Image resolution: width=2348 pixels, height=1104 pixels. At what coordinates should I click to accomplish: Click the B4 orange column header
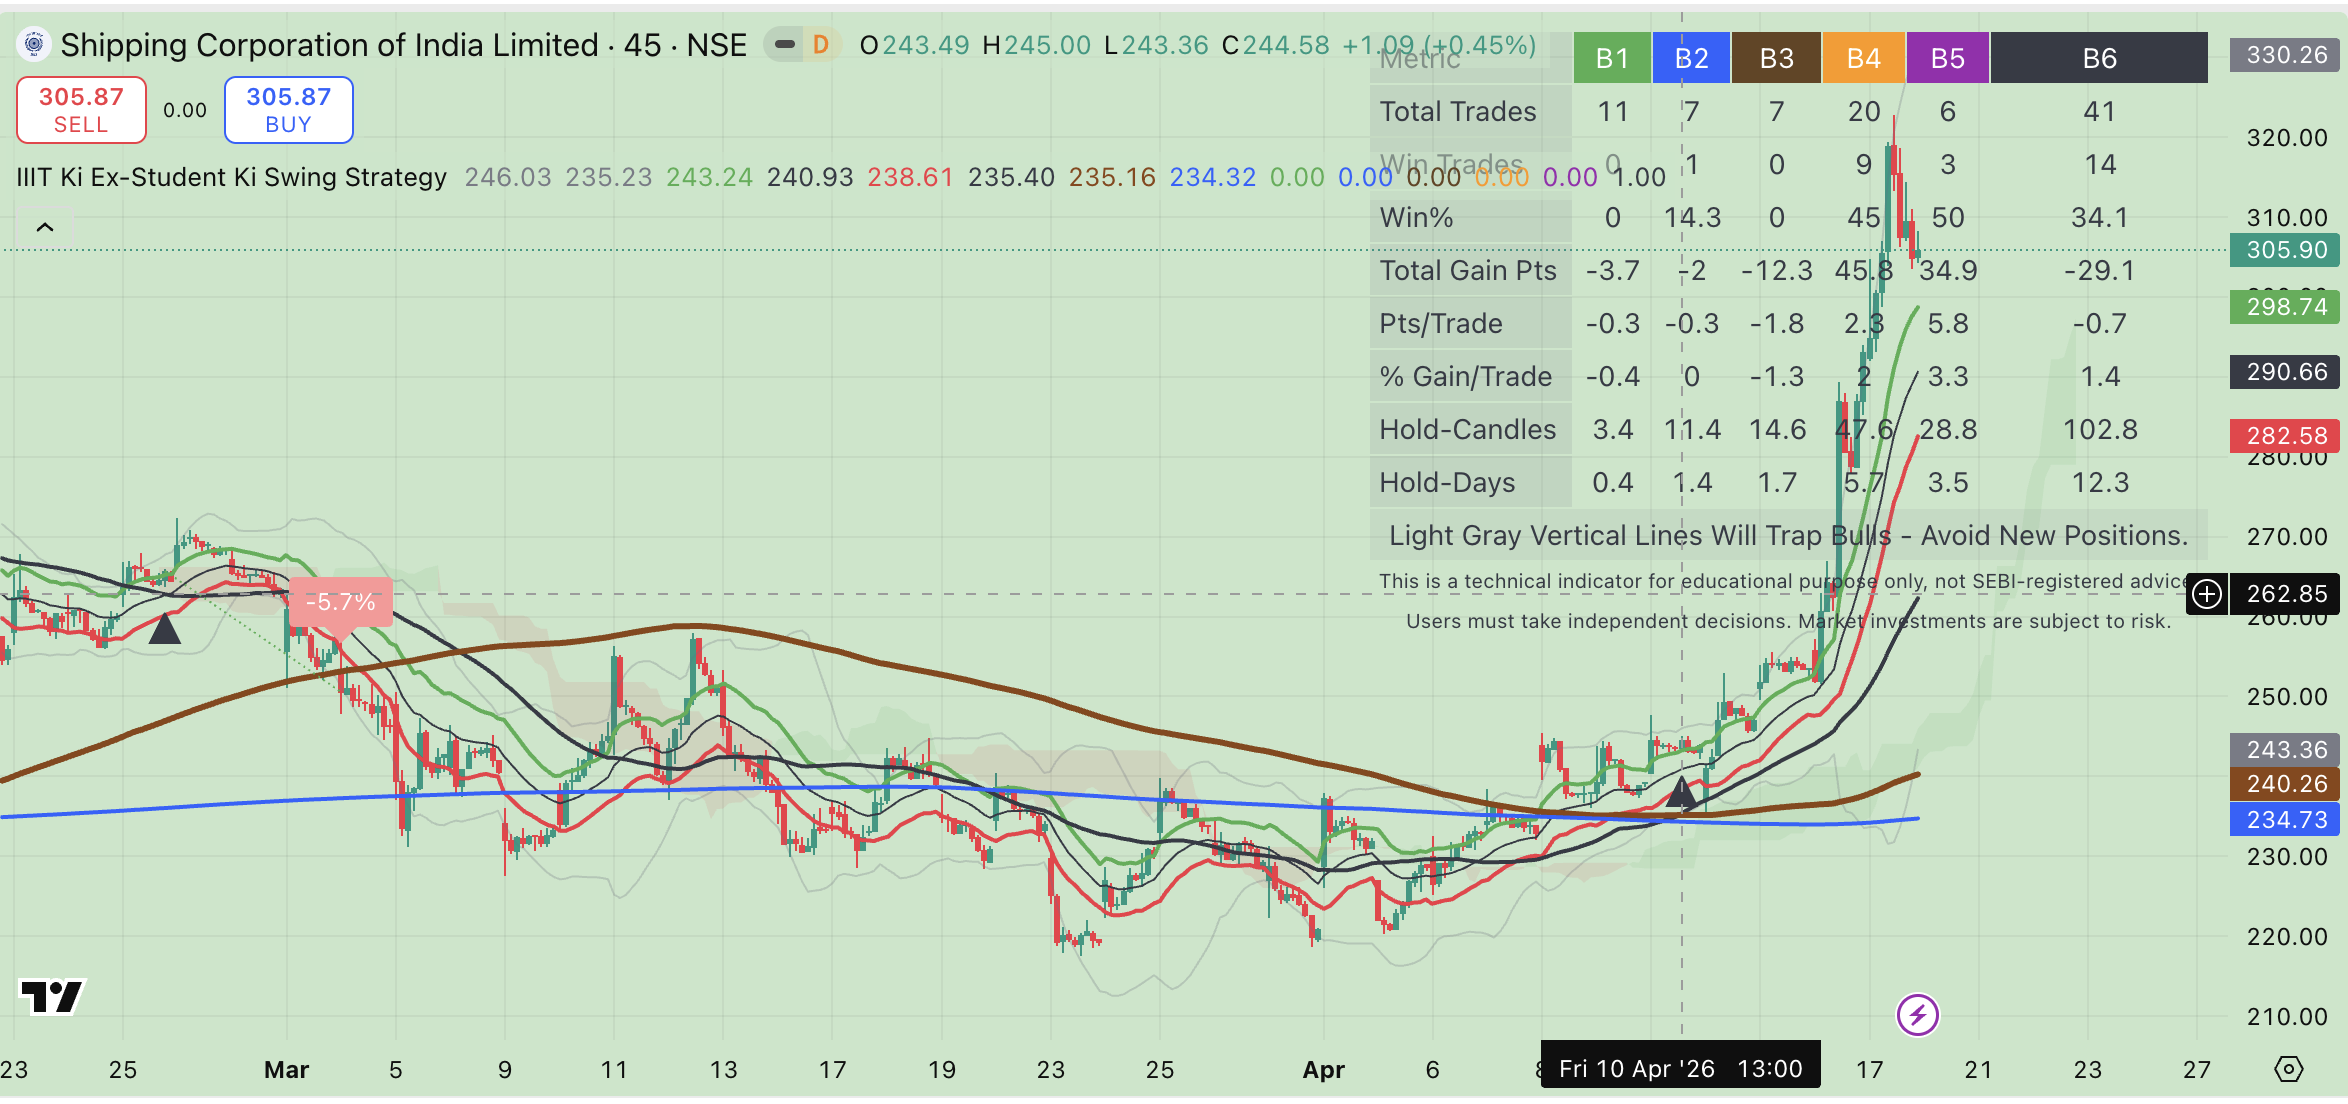click(x=1863, y=58)
